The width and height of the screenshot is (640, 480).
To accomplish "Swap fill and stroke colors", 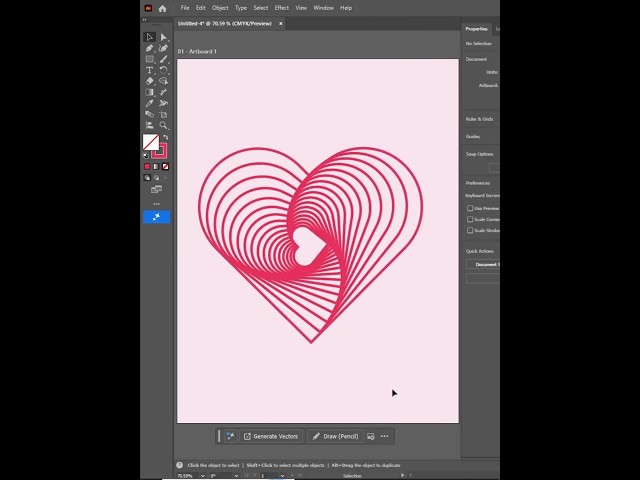I will (165, 137).
